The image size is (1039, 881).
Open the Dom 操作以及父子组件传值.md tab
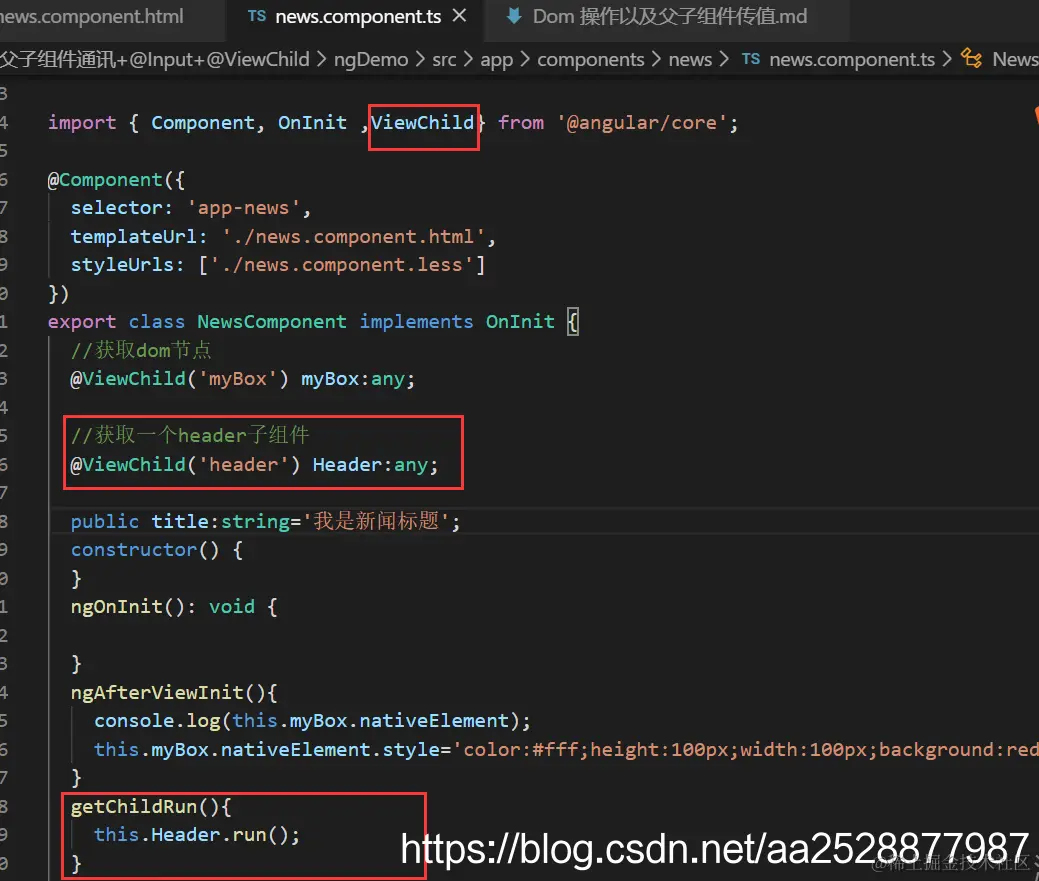[x=668, y=17]
